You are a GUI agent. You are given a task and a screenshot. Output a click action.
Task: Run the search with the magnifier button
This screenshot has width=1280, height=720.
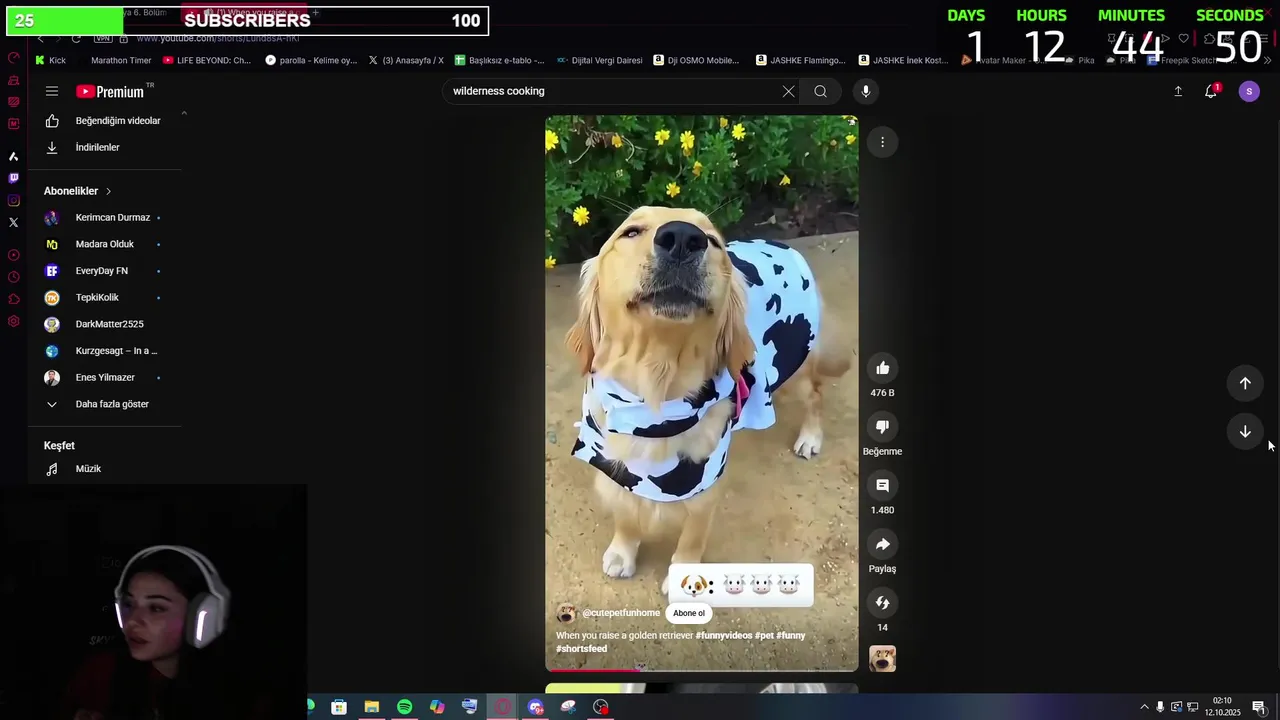click(x=820, y=91)
